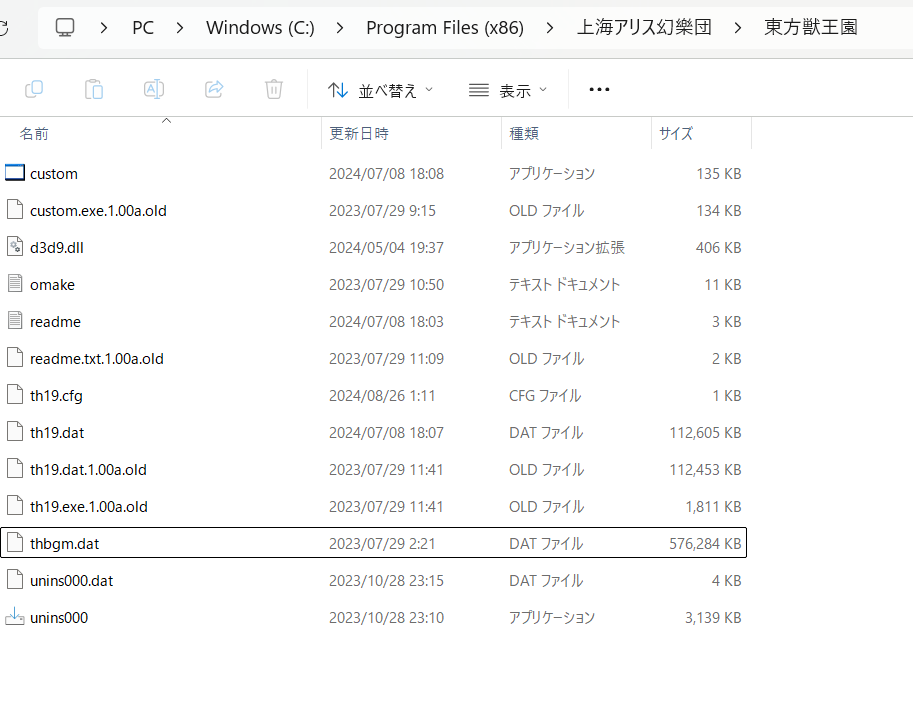Select th19.exe.1.00a.old file icon
This screenshot has height=712, width=913.
point(15,505)
